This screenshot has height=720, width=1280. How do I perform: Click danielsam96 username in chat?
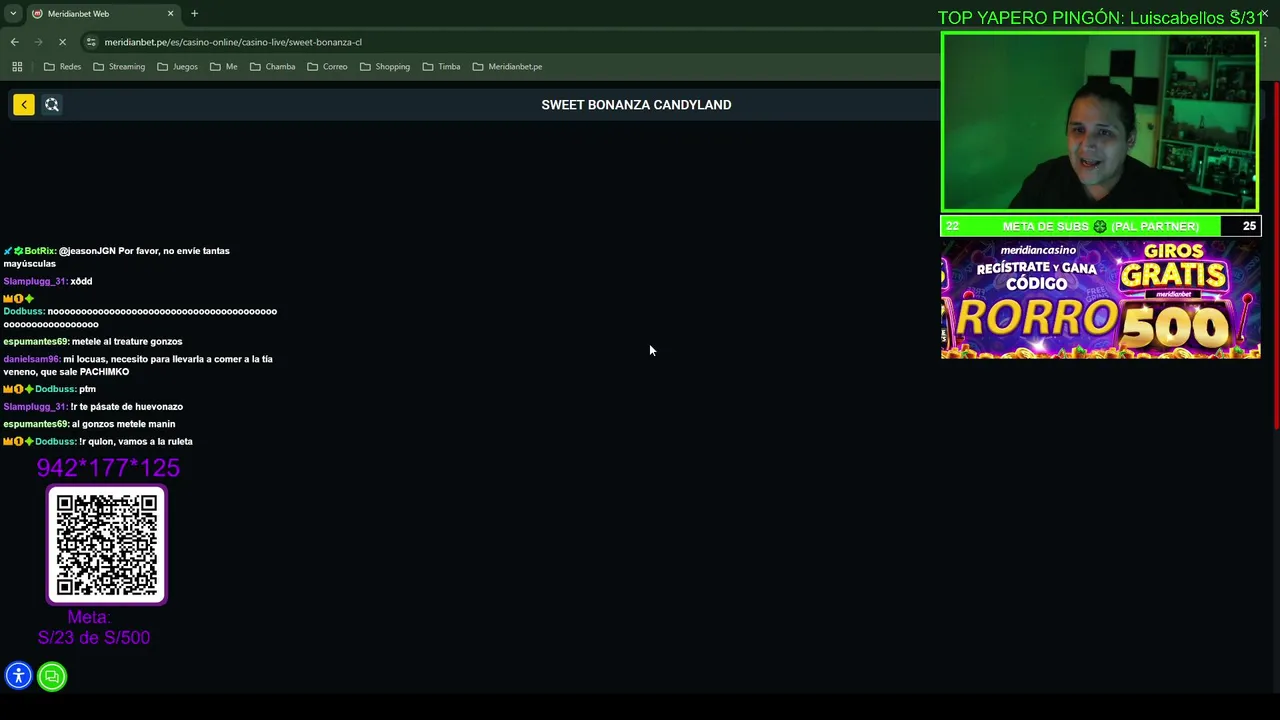point(31,359)
